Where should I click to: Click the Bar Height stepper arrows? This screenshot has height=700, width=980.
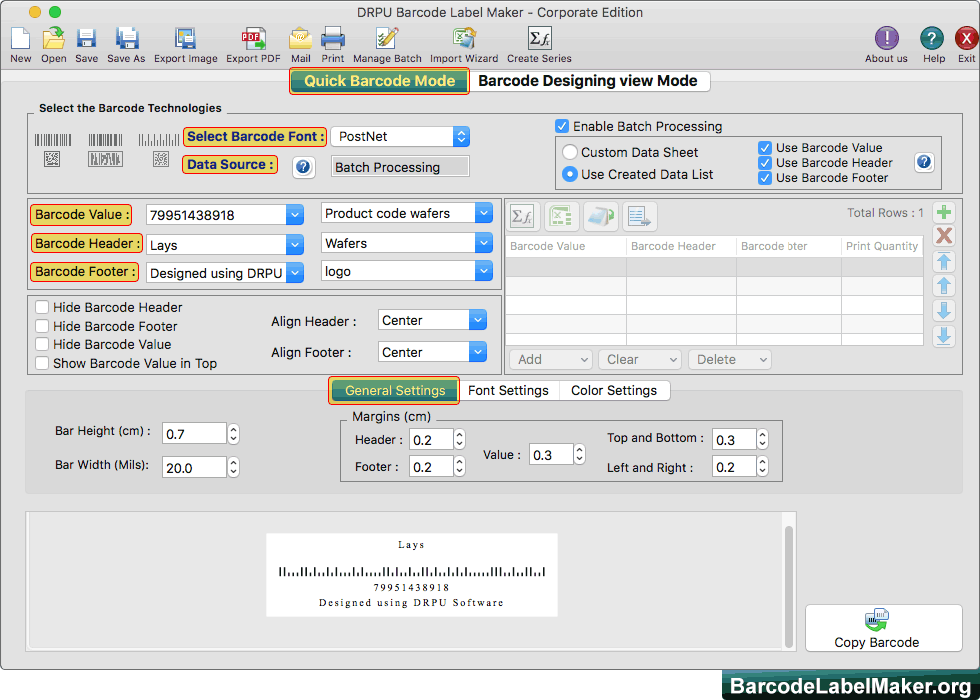tap(233, 434)
